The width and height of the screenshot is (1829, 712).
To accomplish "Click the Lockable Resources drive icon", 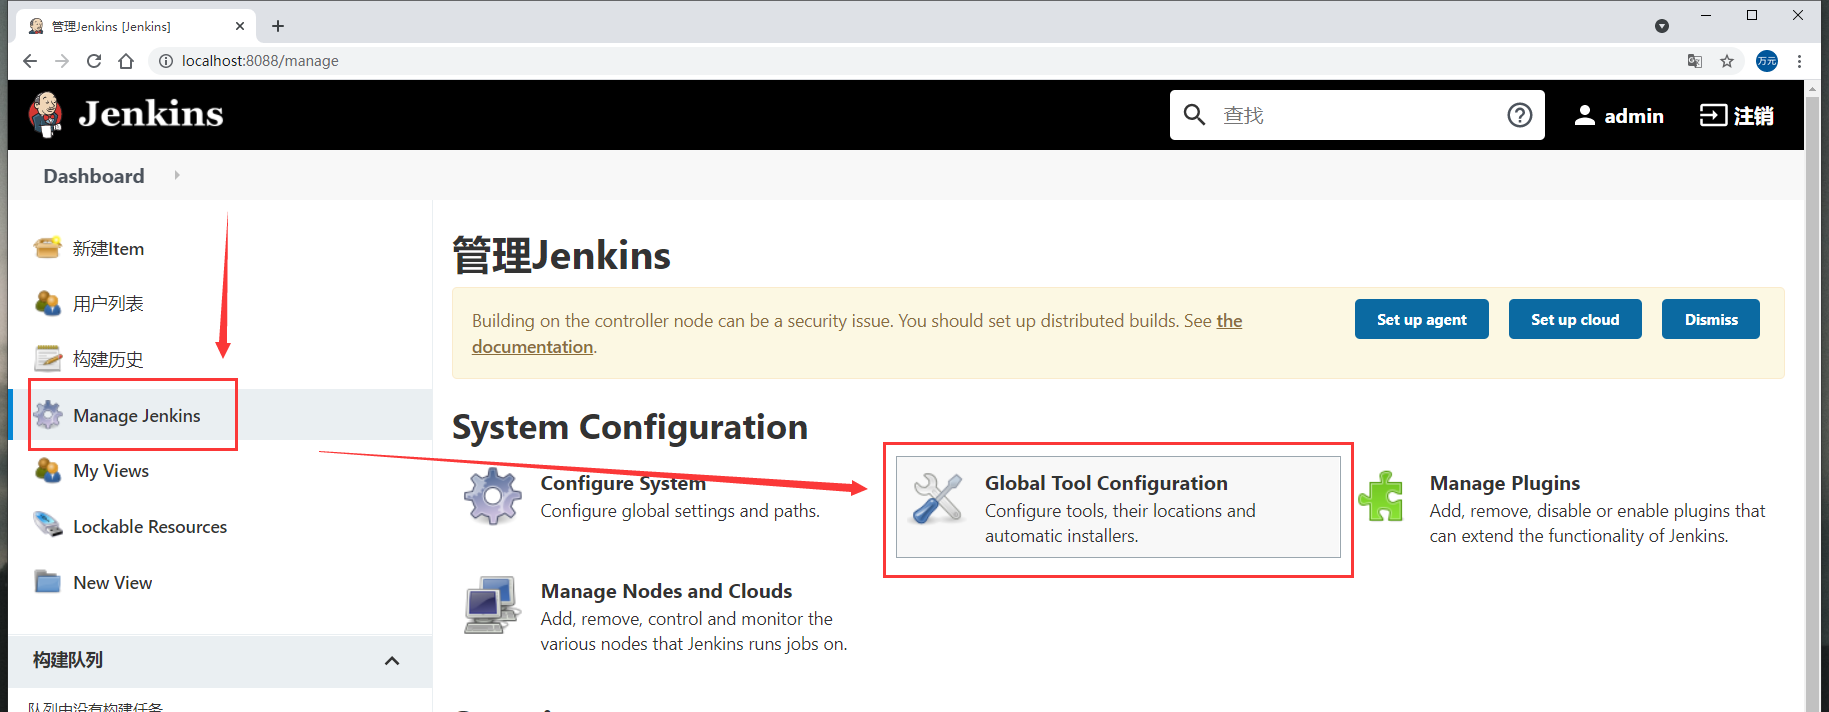I will pos(47,526).
